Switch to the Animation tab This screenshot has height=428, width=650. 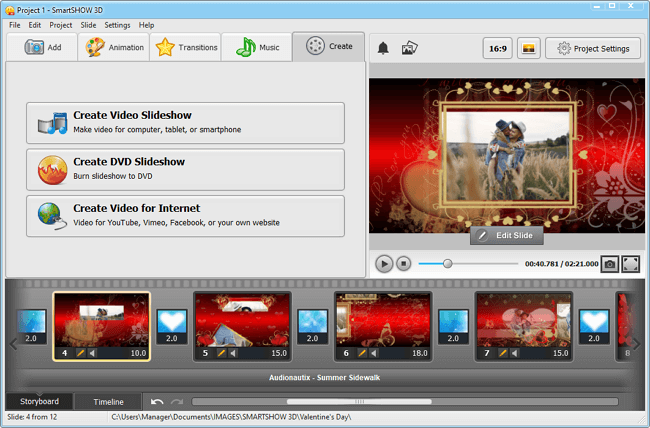coord(114,47)
